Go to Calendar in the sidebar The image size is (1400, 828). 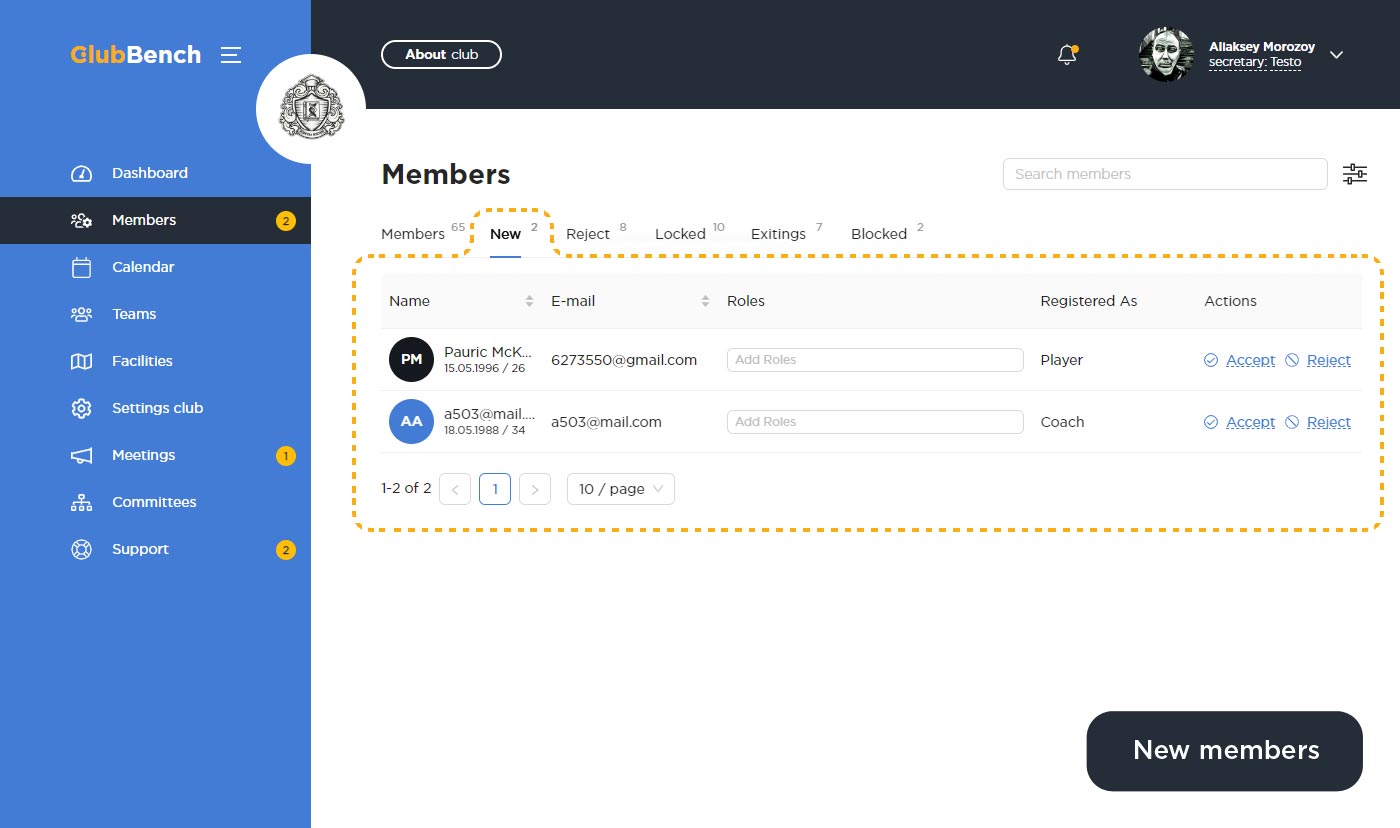coord(143,267)
